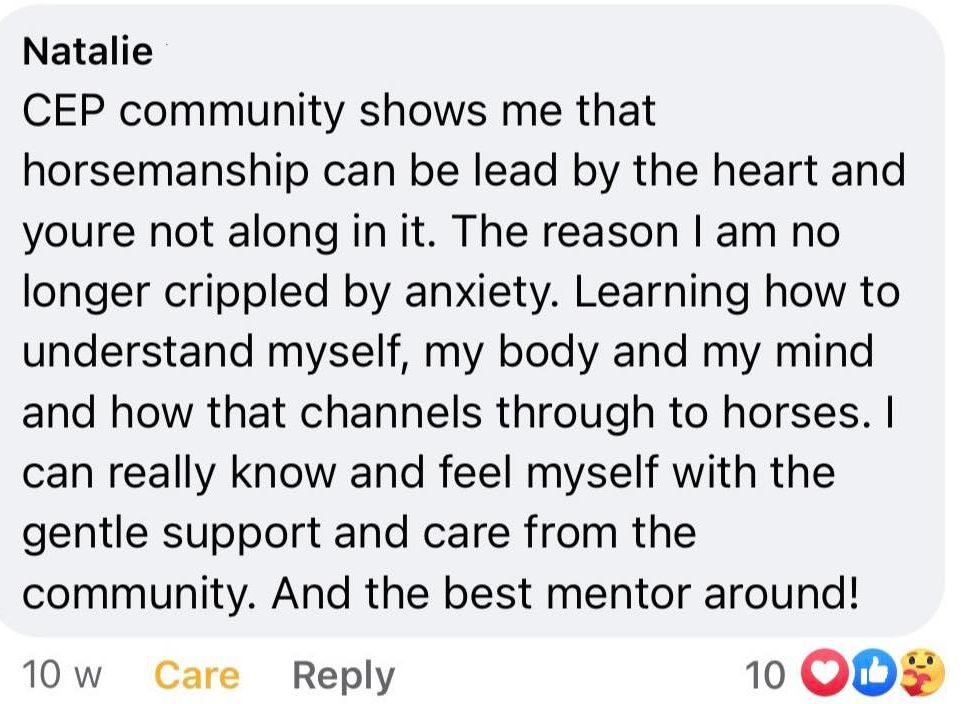Click the care hugging-heart emoji icon
The image size is (980, 704).
tap(921, 673)
